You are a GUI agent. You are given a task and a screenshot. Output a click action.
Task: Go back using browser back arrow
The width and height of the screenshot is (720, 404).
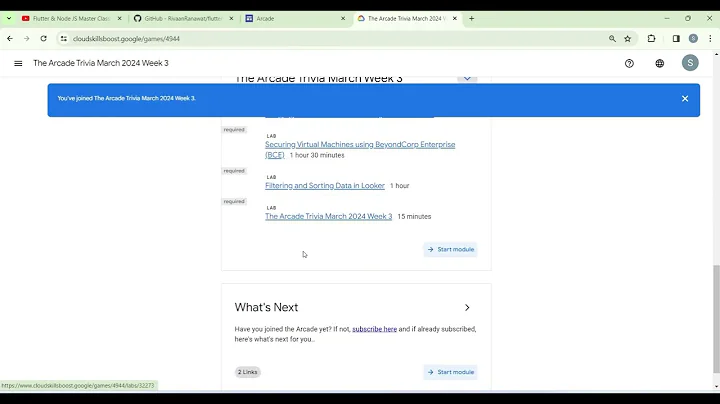coord(10,39)
